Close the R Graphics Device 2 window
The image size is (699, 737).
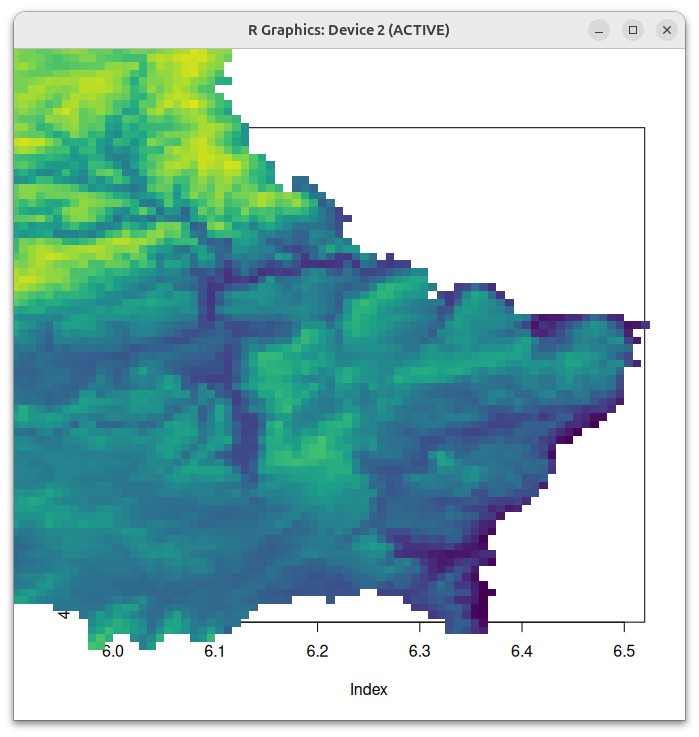click(x=667, y=30)
